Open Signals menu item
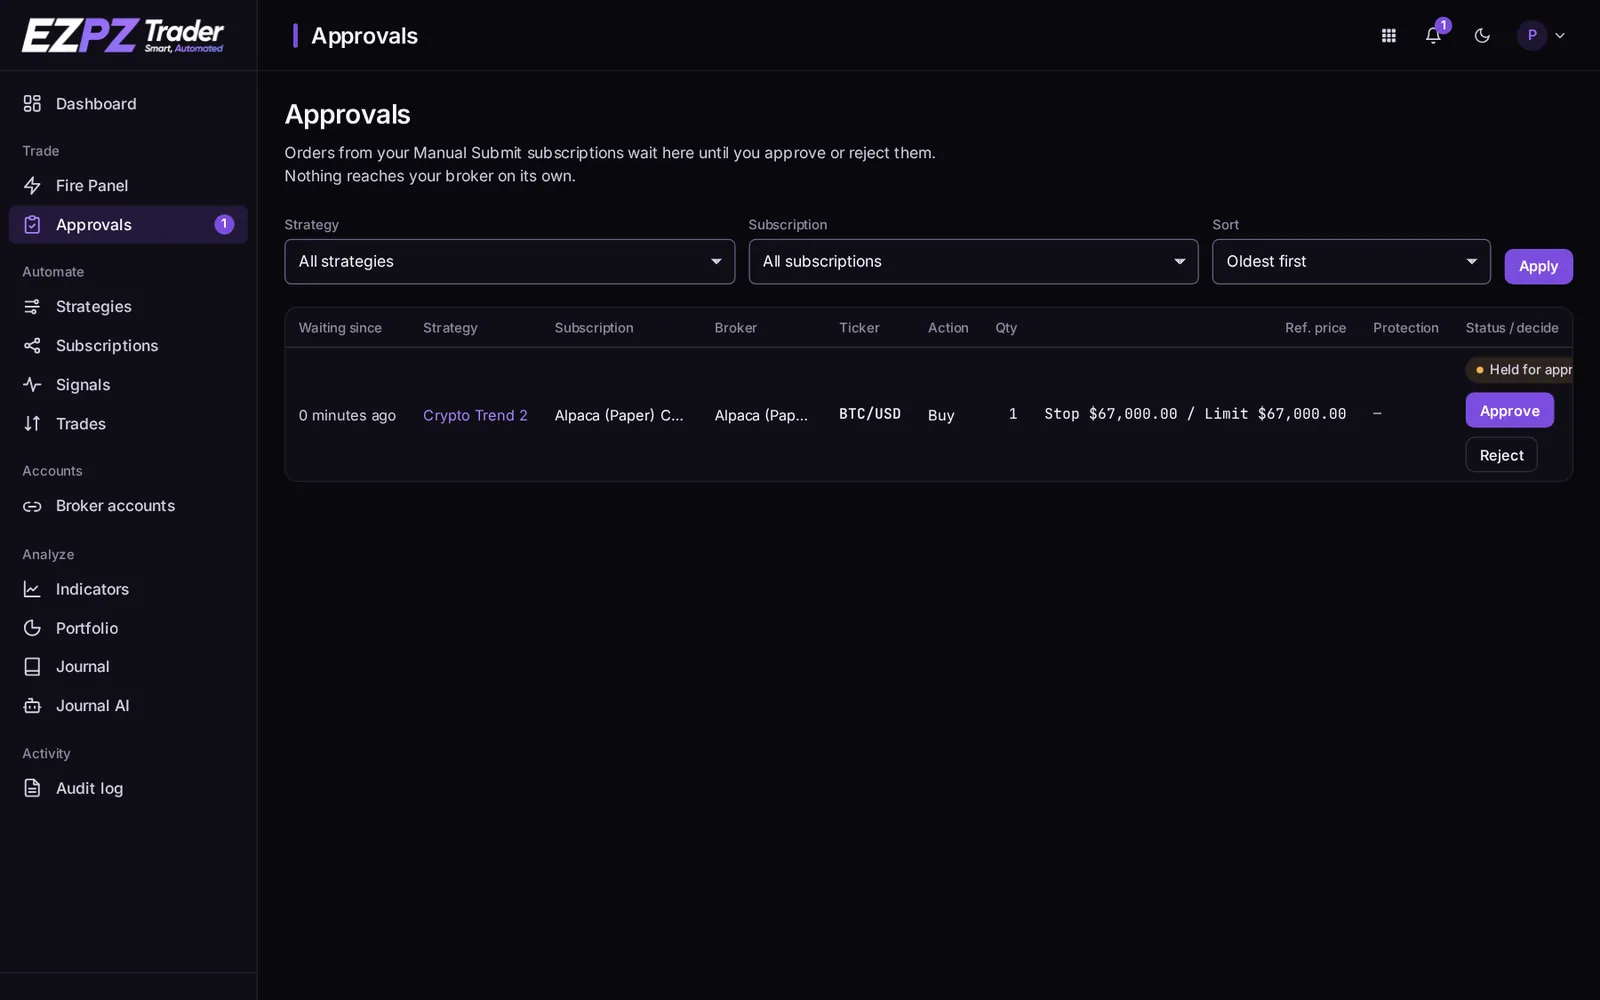This screenshot has height=1000, width=1600. pos(128,385)
